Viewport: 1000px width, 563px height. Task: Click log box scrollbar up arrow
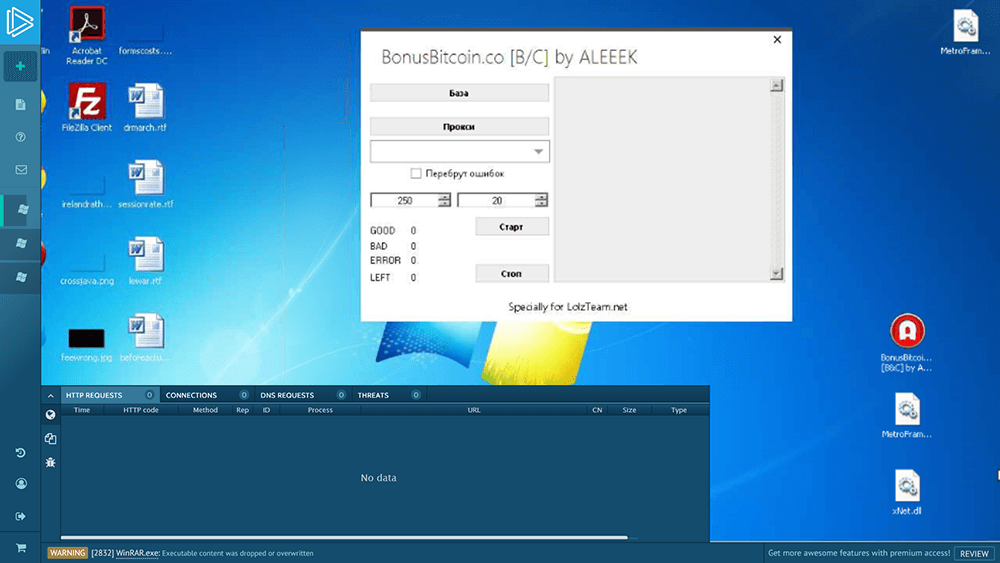click(x=776, y=85)
